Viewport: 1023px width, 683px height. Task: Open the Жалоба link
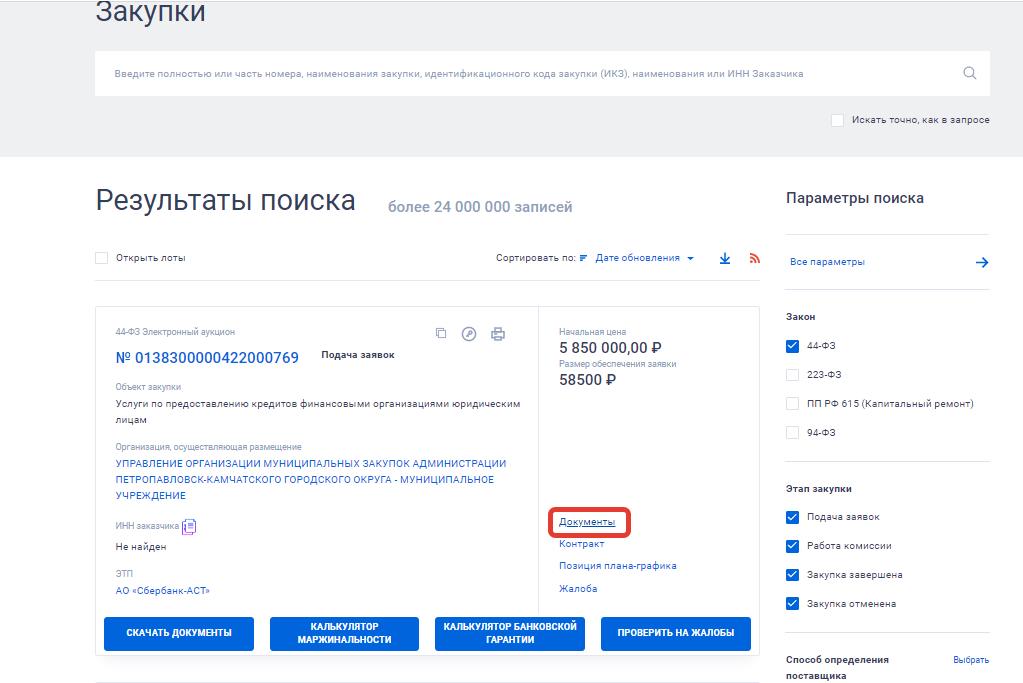[x=578, y=588]
